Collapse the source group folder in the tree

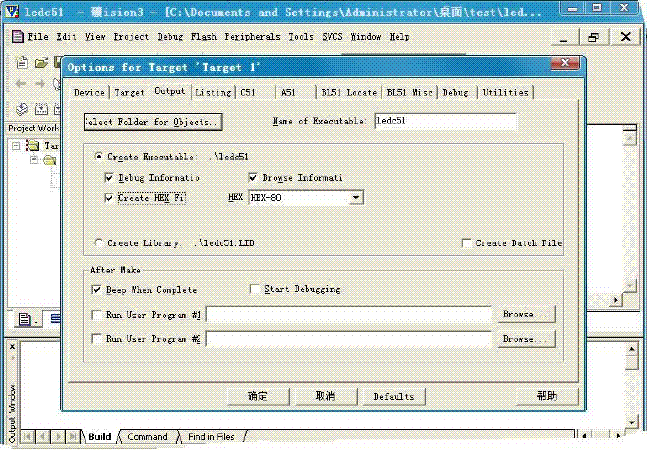[x=33, y=159]
